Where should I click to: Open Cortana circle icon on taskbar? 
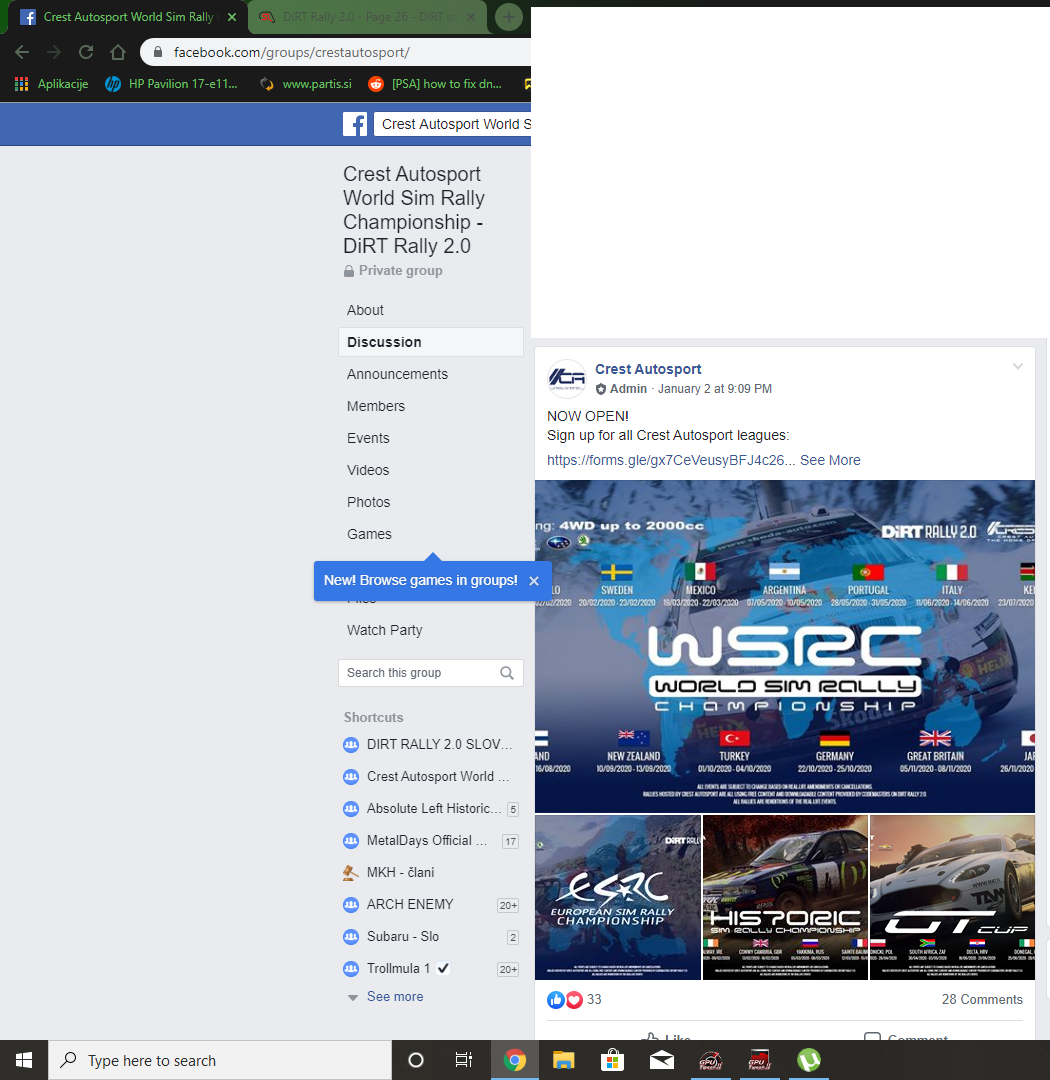pos(416,1061)
